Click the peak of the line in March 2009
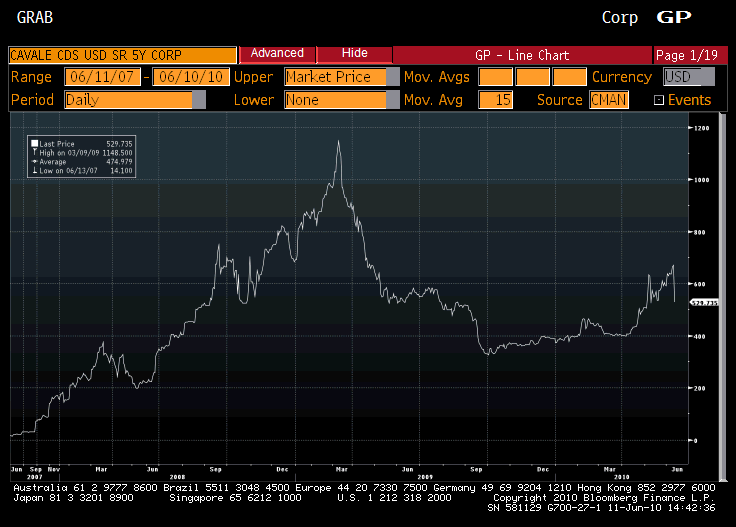The image size is (736, 527). 338,141
